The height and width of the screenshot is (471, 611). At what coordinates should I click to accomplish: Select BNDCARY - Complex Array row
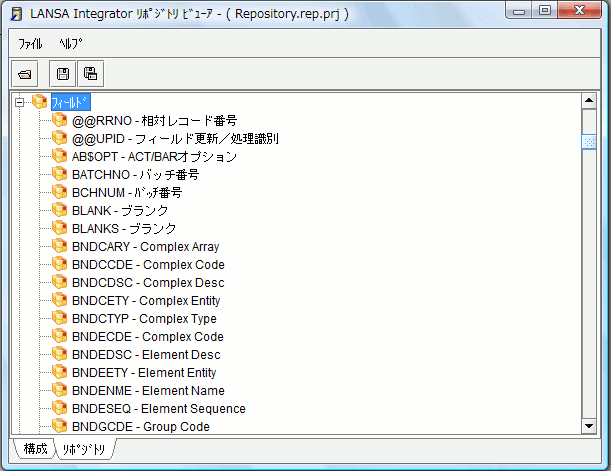pos(146,246)
